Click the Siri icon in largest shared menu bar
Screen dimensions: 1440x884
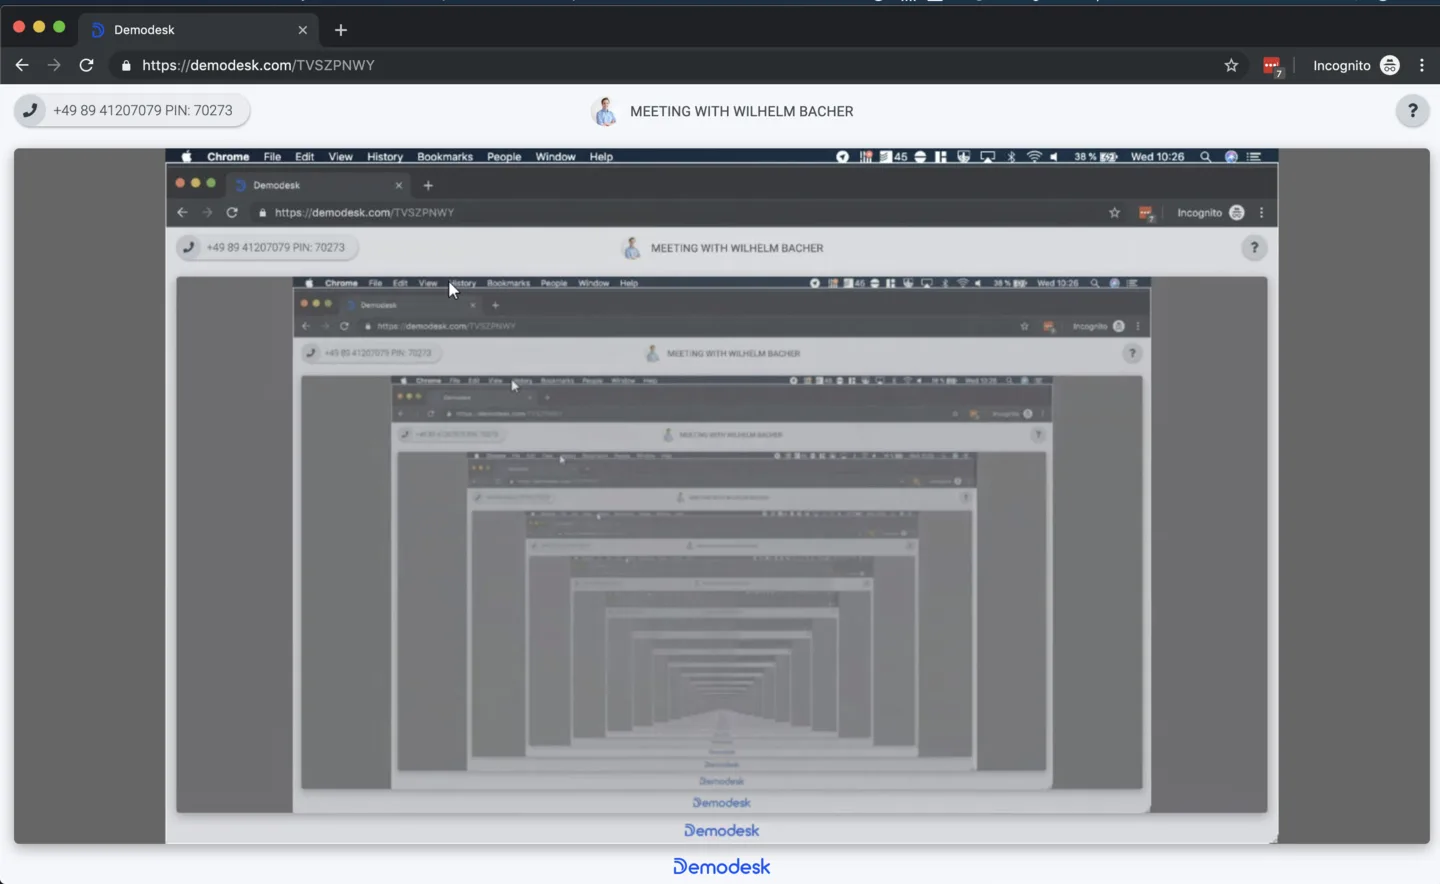click(1231, 157)
